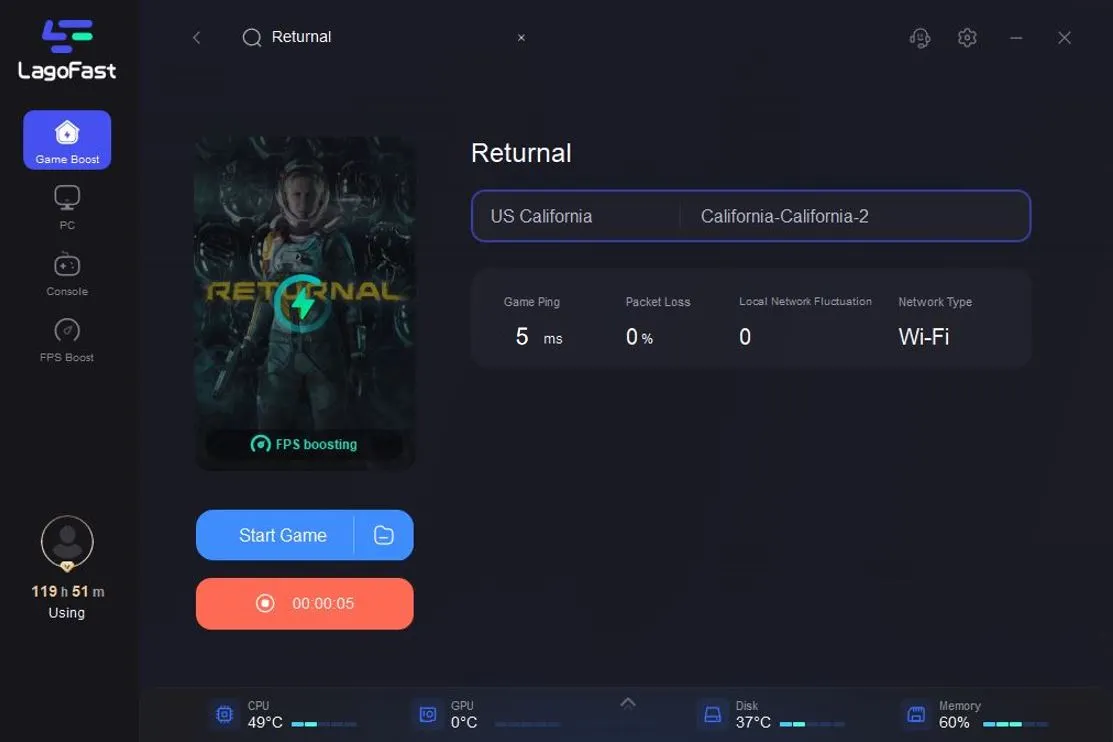Click the user avatar icon
Screen dimensions: 1113x742
[x=67, y=542]
